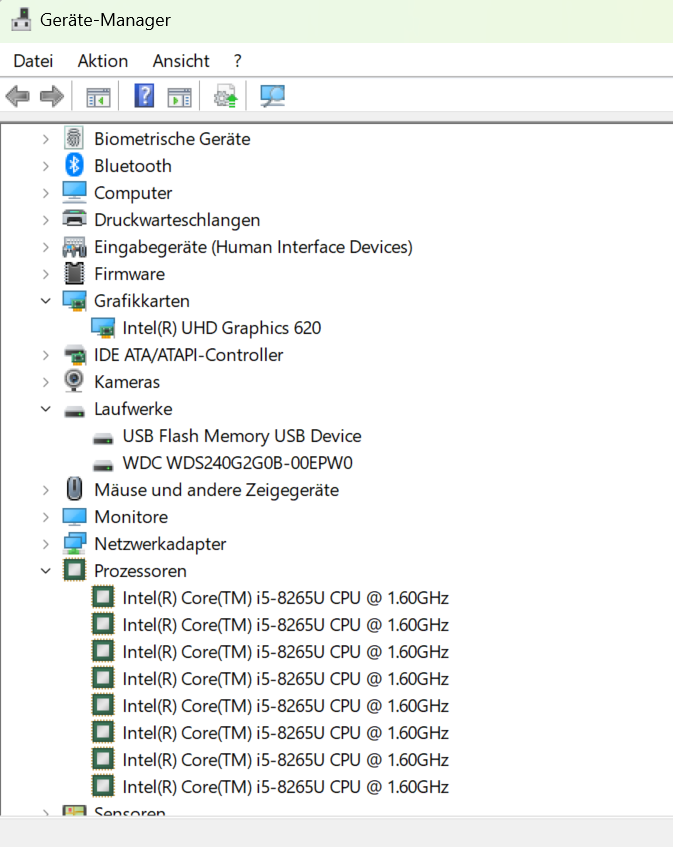The width and height of the screenshot is (673, 847).
Task: Click the Biometrische Geräte fingerprint icon
Action: click(x=74, y=138)
